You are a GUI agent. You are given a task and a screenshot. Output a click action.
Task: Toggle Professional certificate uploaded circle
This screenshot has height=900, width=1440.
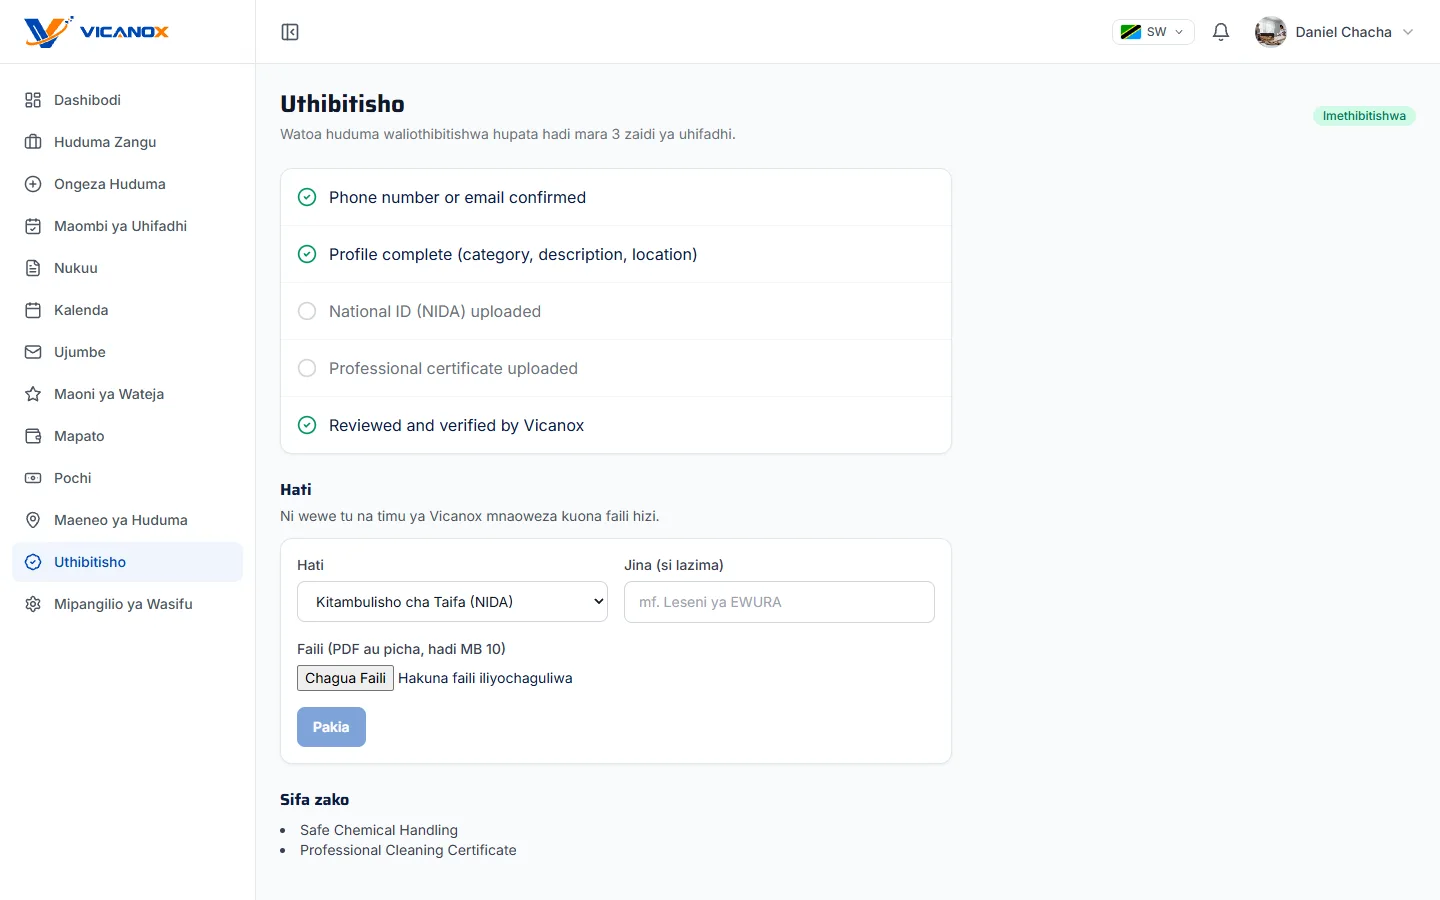tap(307, 368)
